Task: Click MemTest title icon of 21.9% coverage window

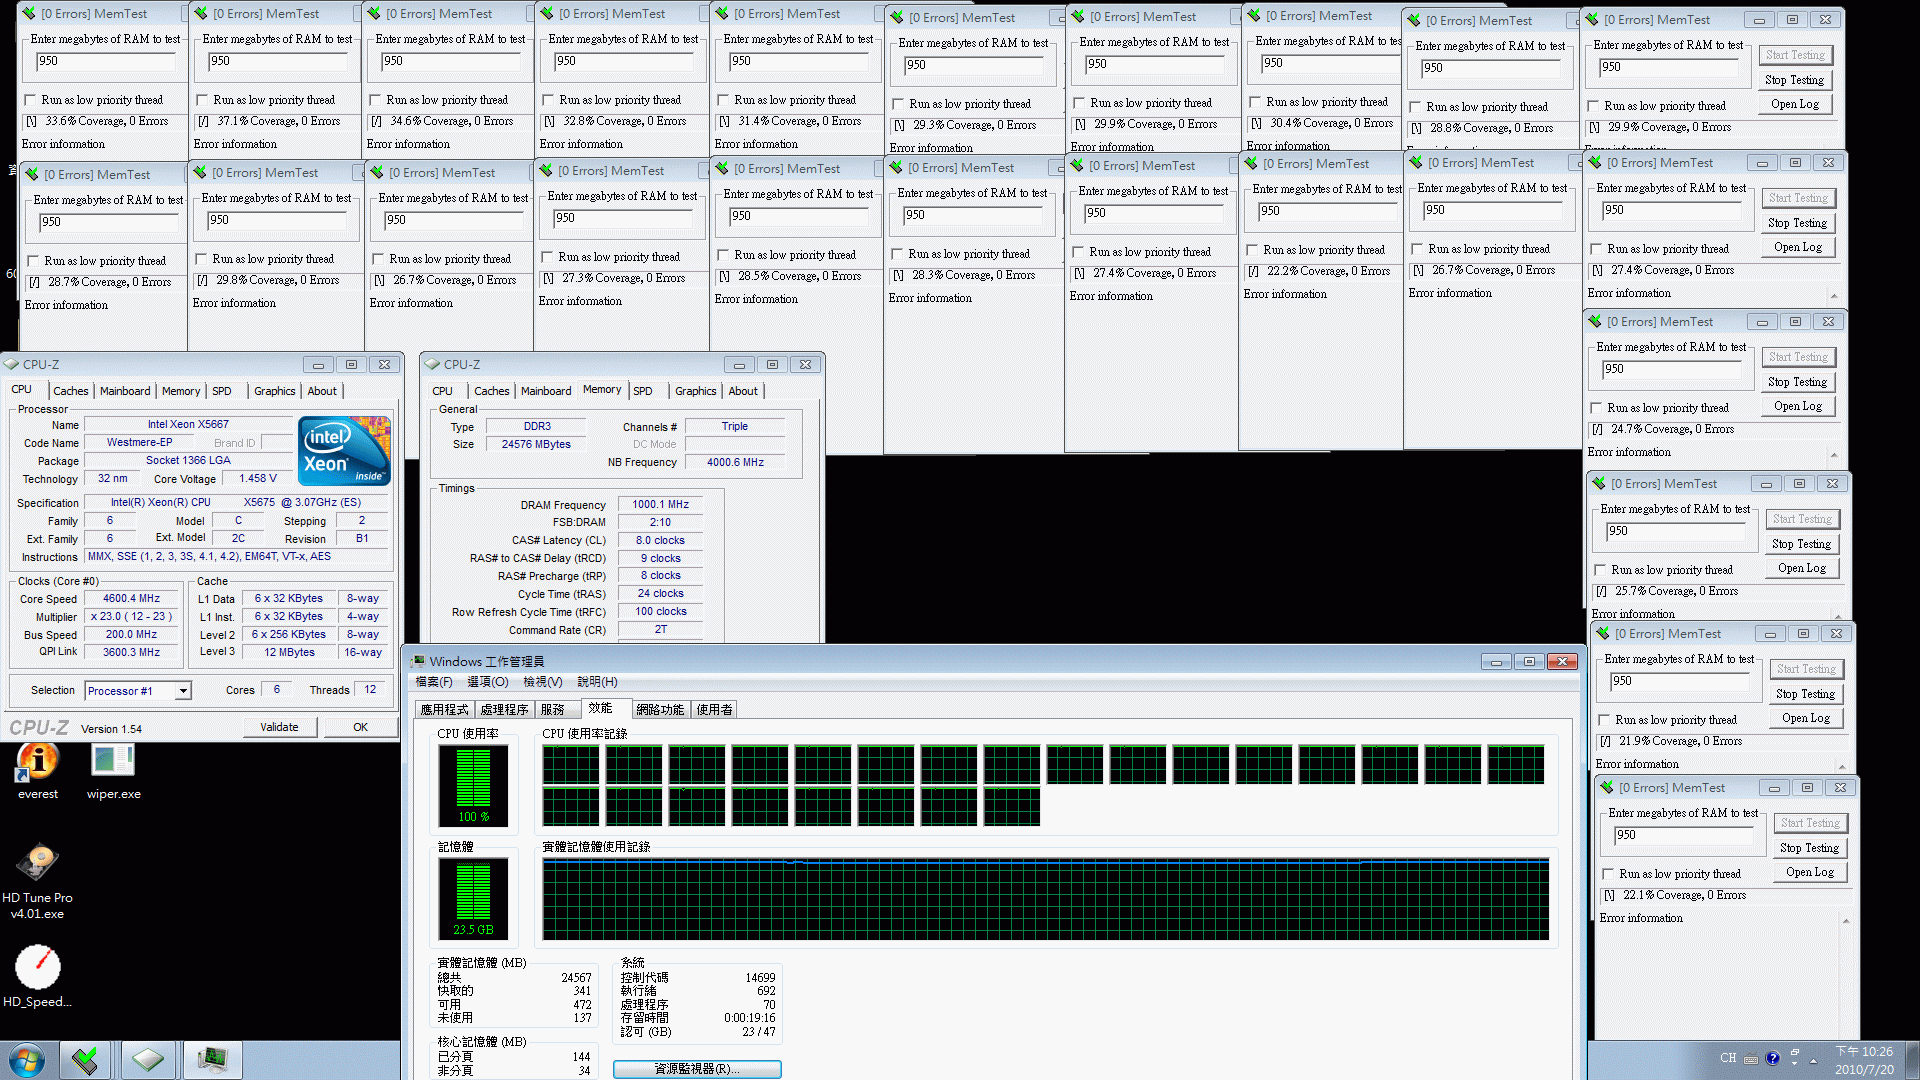Action: [x=1602, y=633]
